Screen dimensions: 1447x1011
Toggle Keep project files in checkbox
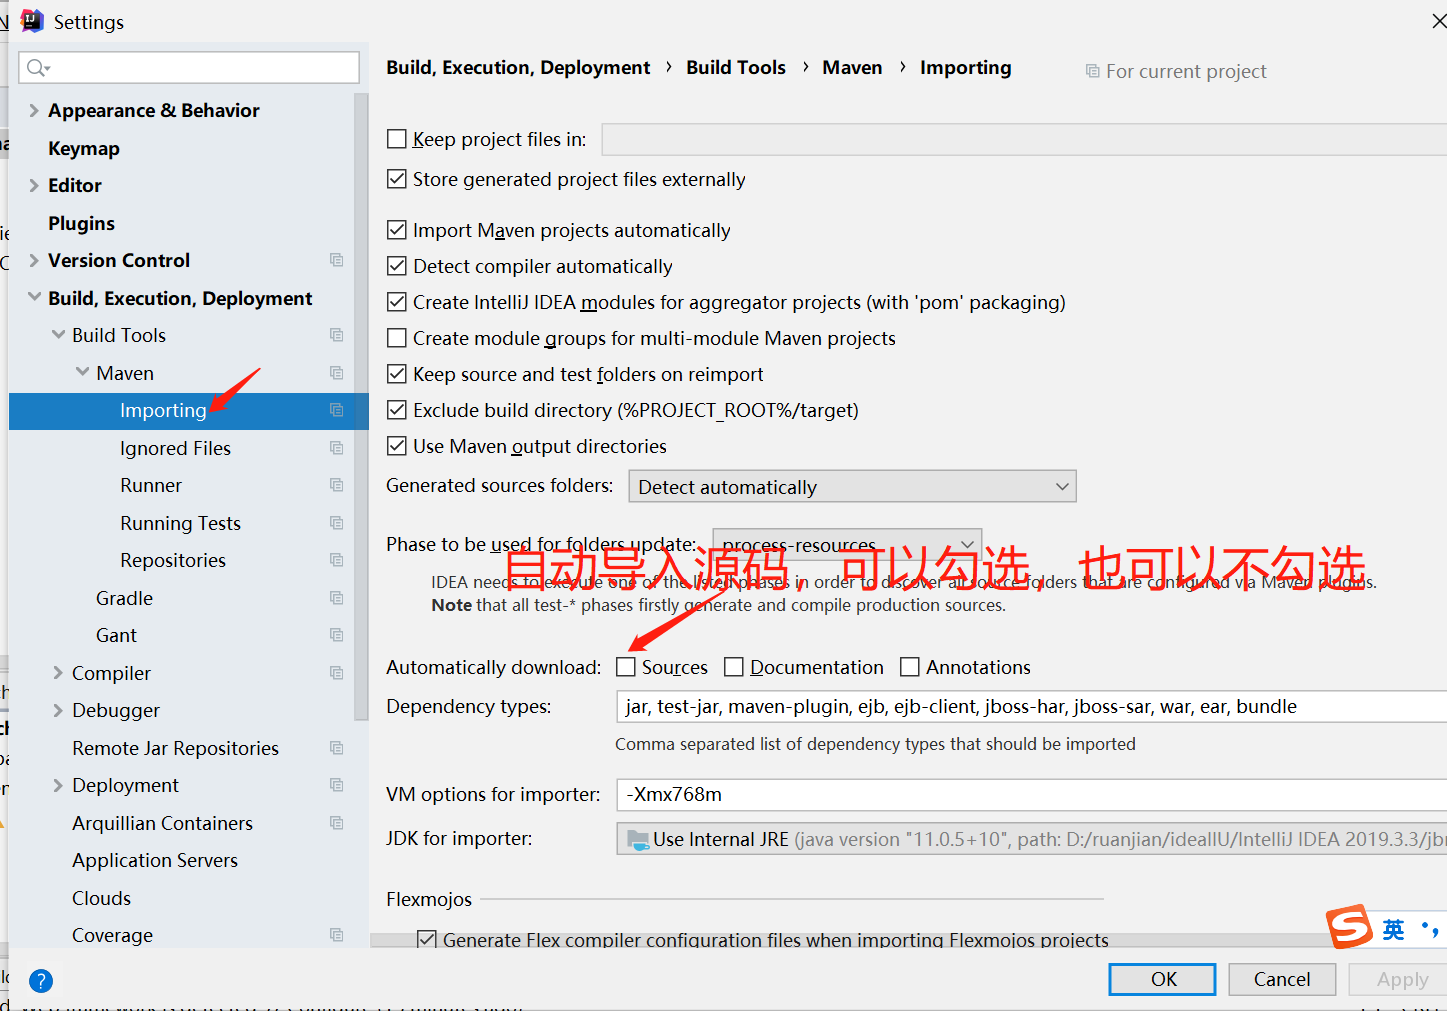point(397,139)
